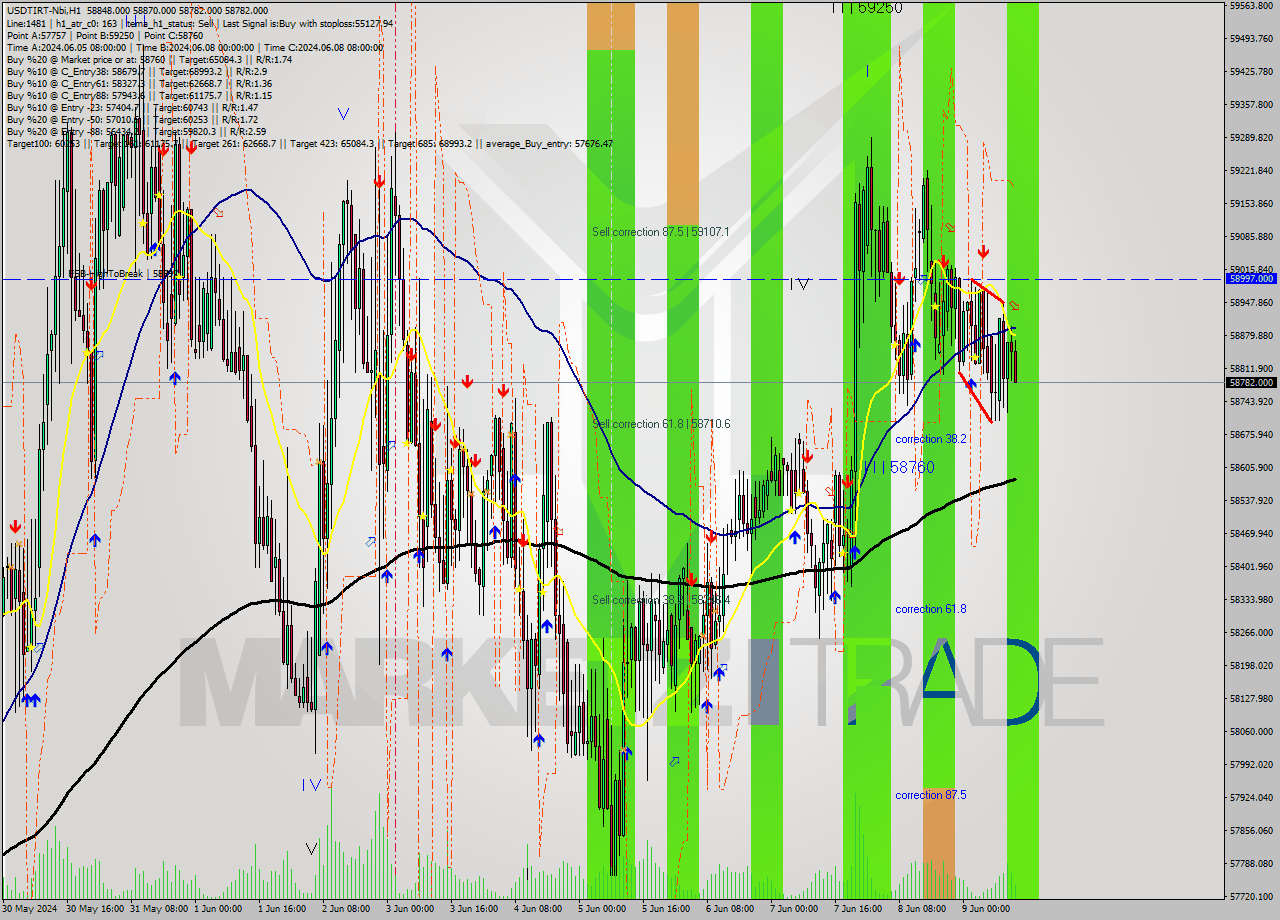Click price axis value 59493.760
Viewport: 1280px width, 920px height.
tap(1251, 38)
